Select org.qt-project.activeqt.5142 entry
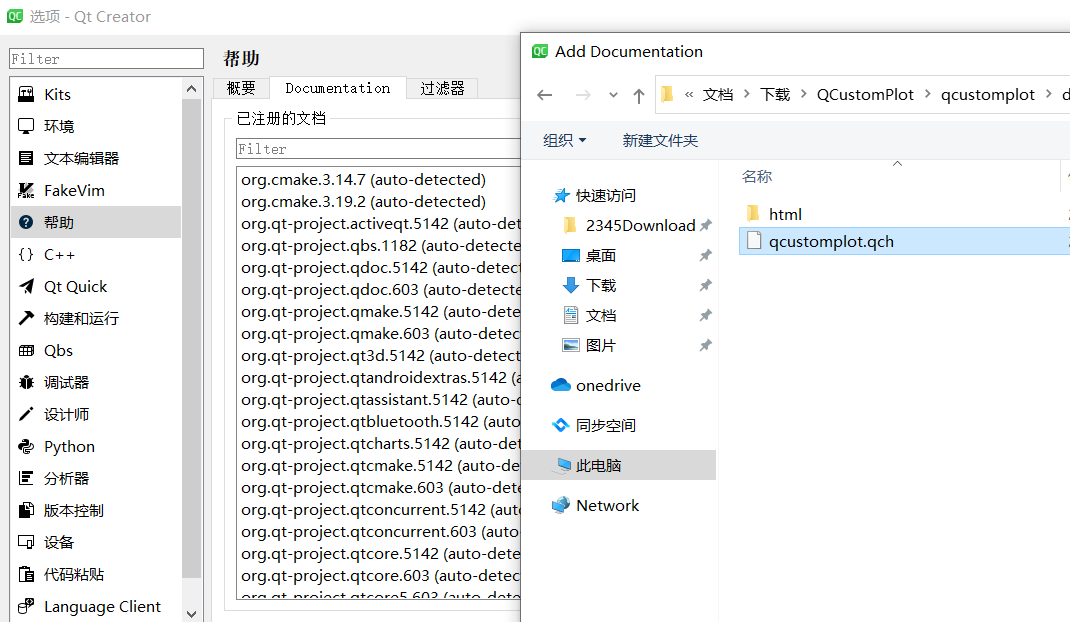Screen dimensions: 1070x622 click(x=379, y=224)
